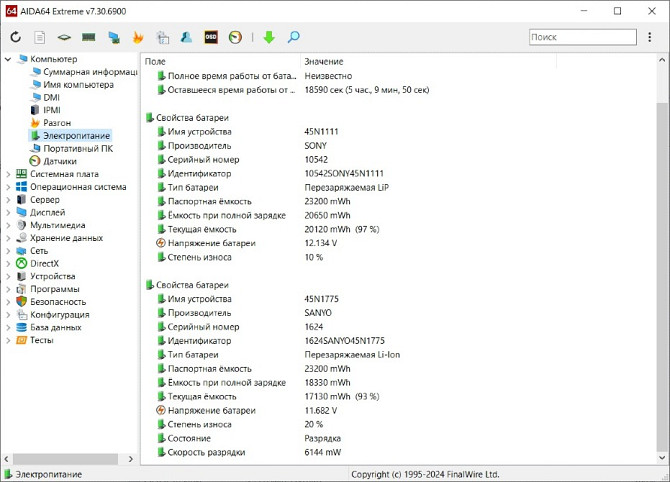This screenshot has height=482, width=670.
Task: Select Имя компьютера tree item
Action: pos(78,85)
